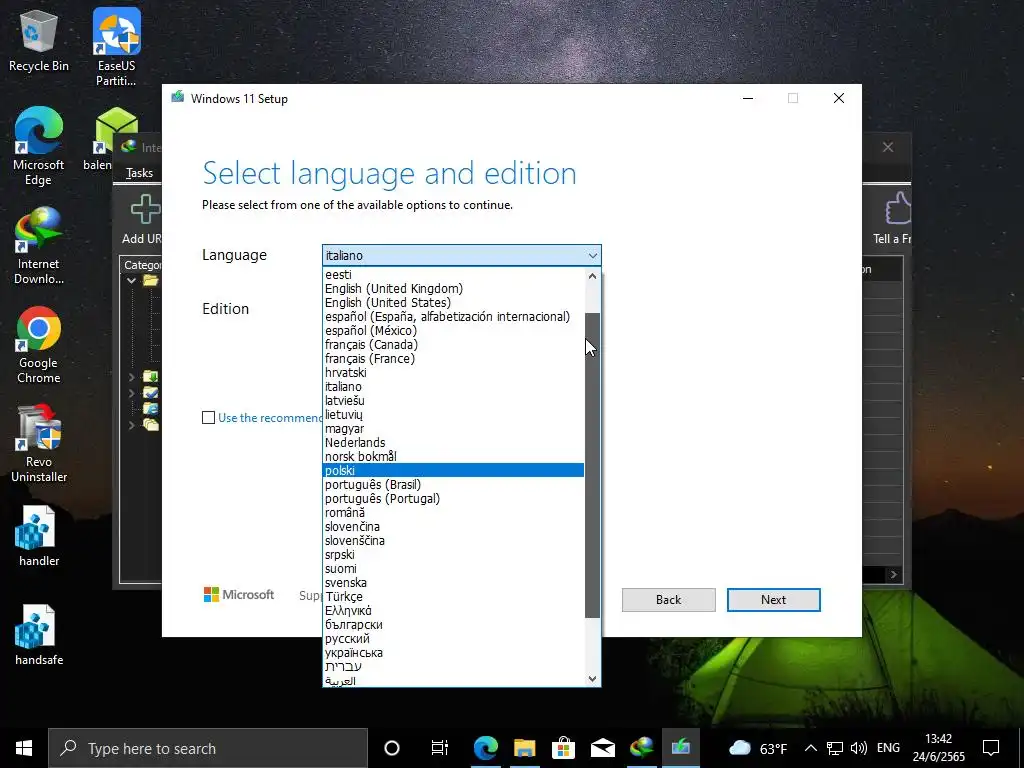Choose norsk bokmål from the list
1024x768 pixels.
click(454, 456)
